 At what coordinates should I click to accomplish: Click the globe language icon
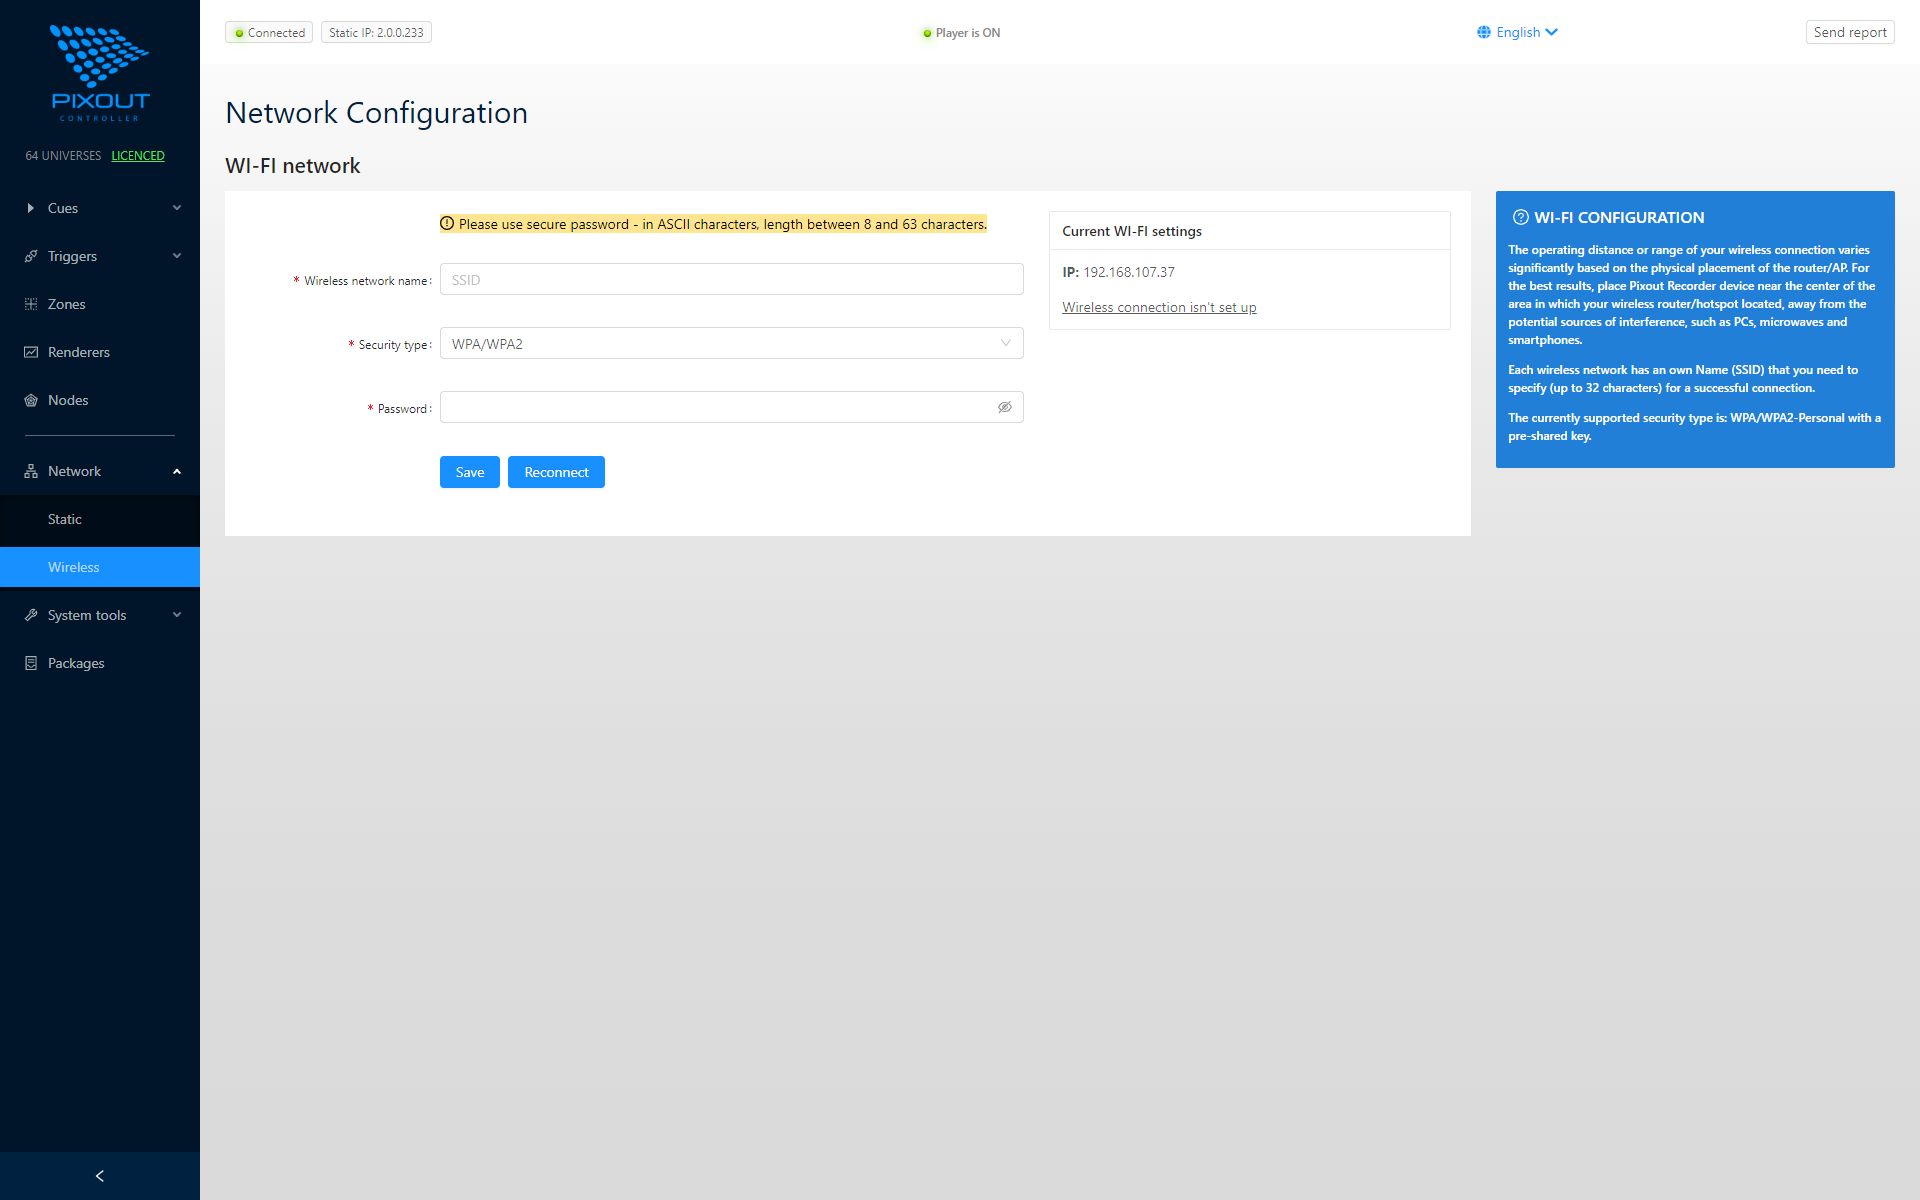tap(1484, 32)
